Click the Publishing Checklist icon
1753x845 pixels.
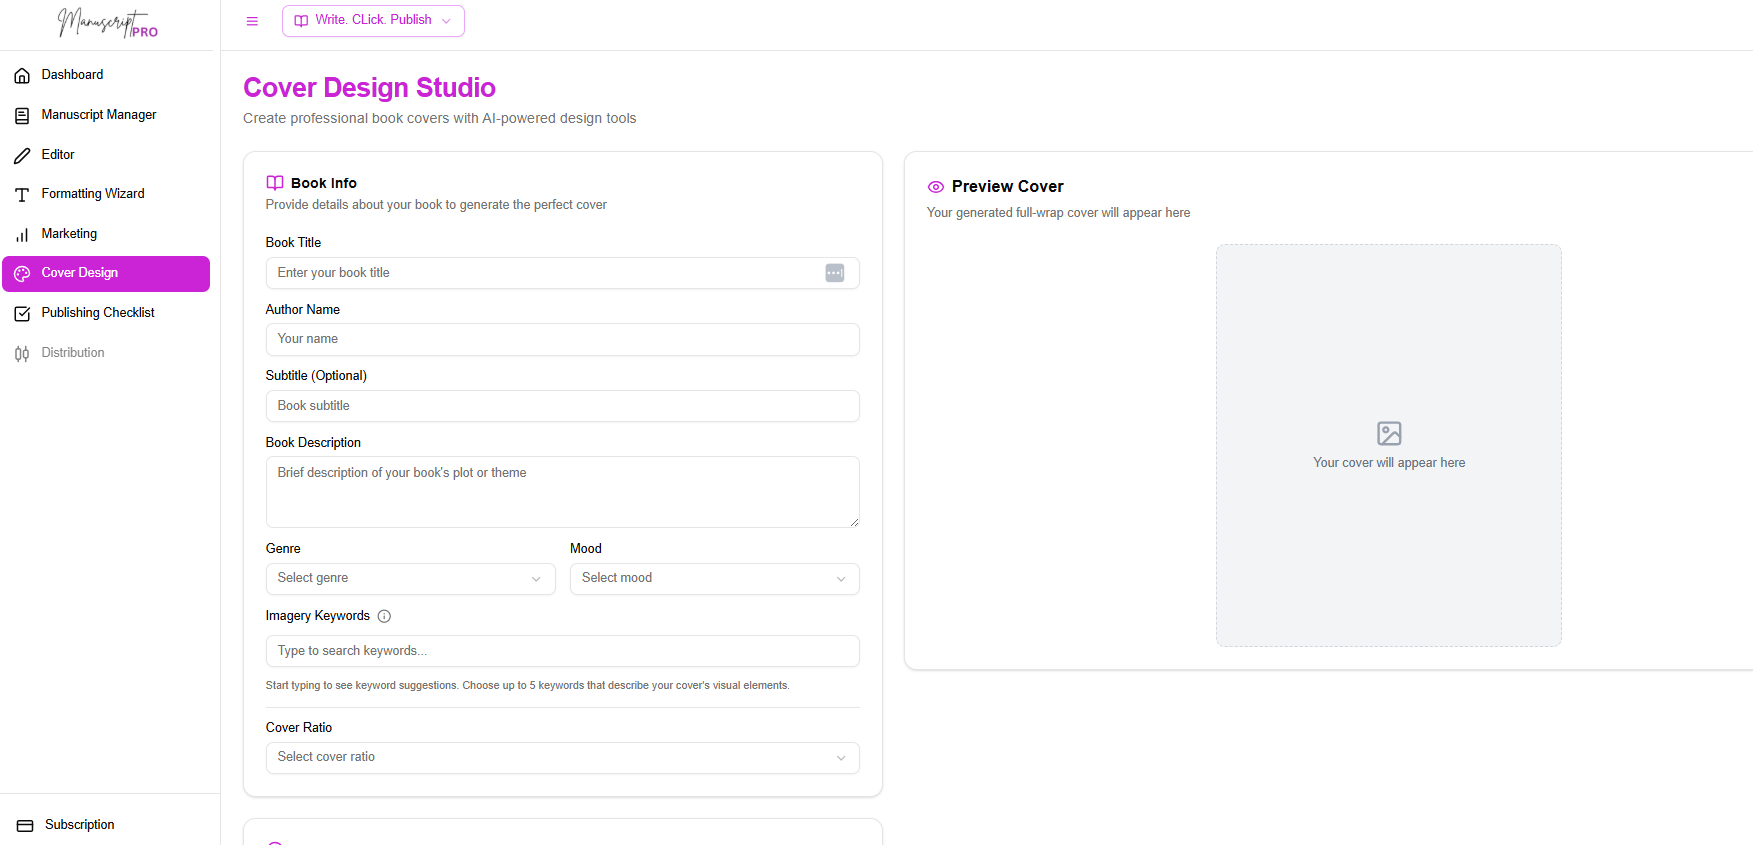point(22,313)
